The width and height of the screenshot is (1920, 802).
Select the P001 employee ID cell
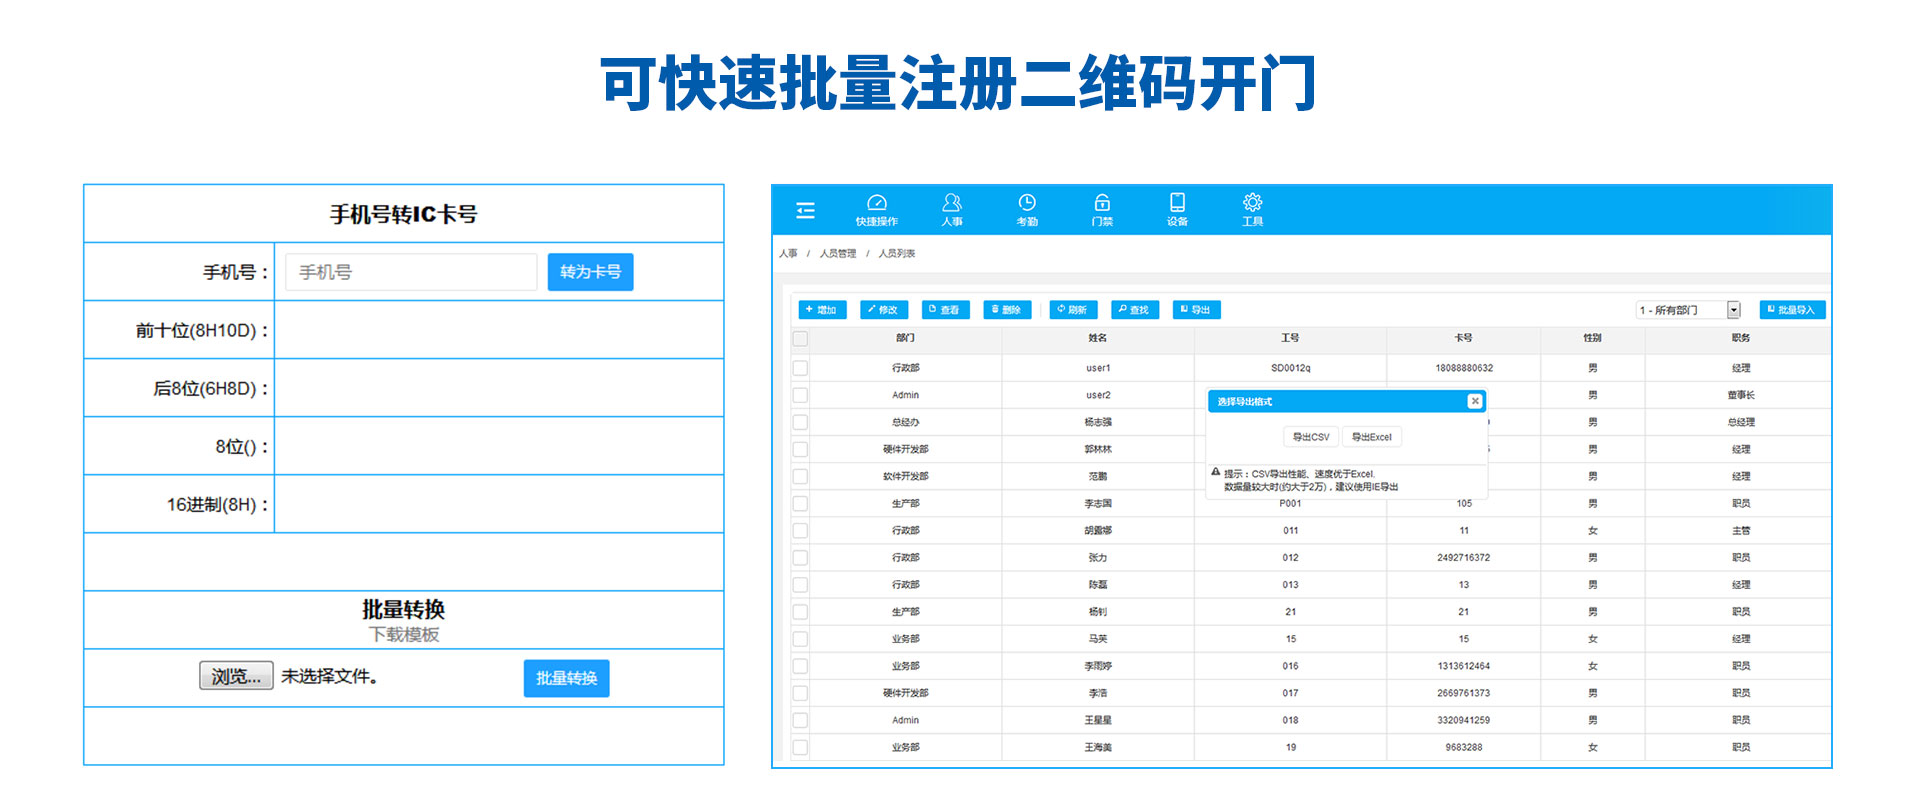(x=1291, y=503)
